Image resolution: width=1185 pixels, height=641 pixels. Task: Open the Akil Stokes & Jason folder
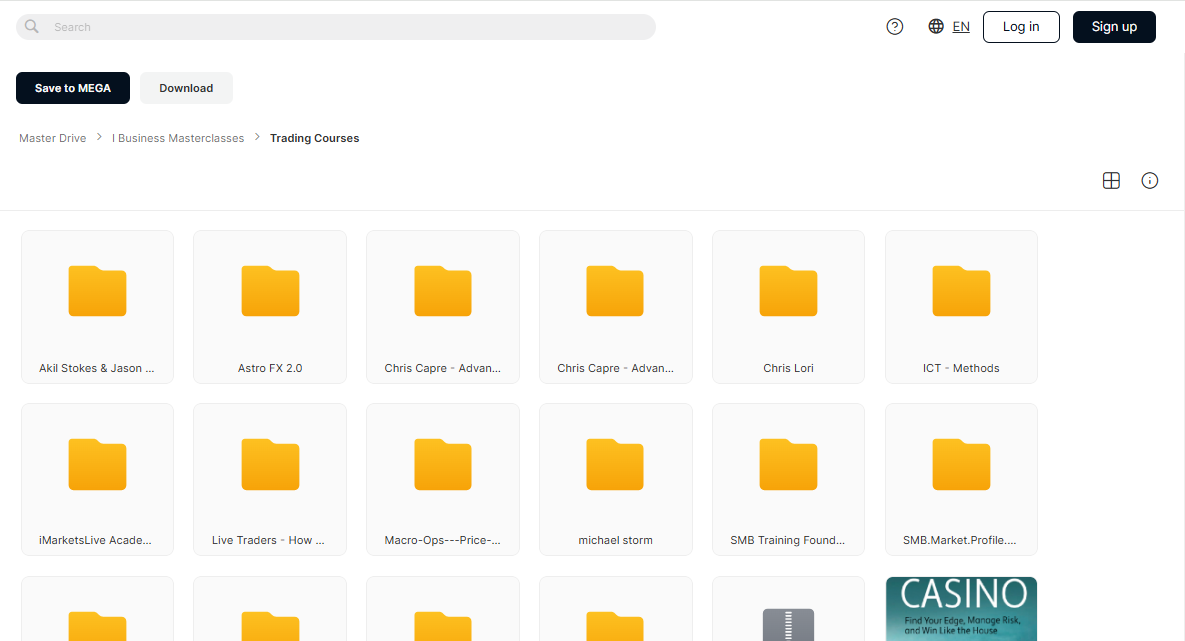(x=97, y=307)
